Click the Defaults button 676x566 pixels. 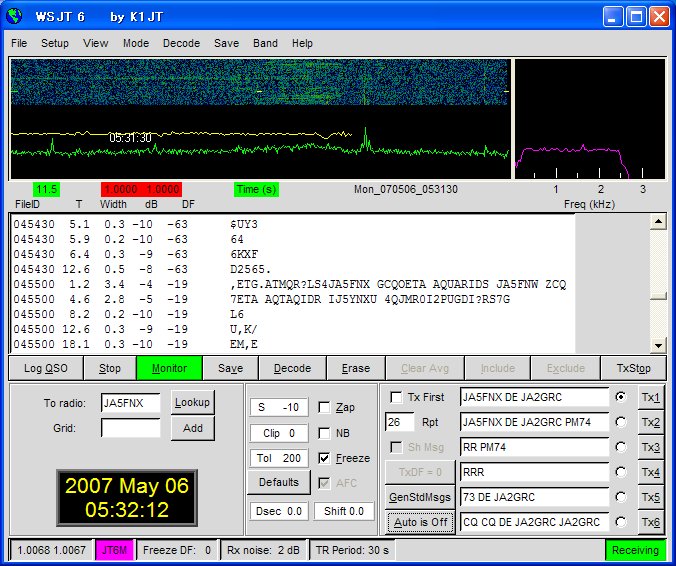click(x=279, y=482)
